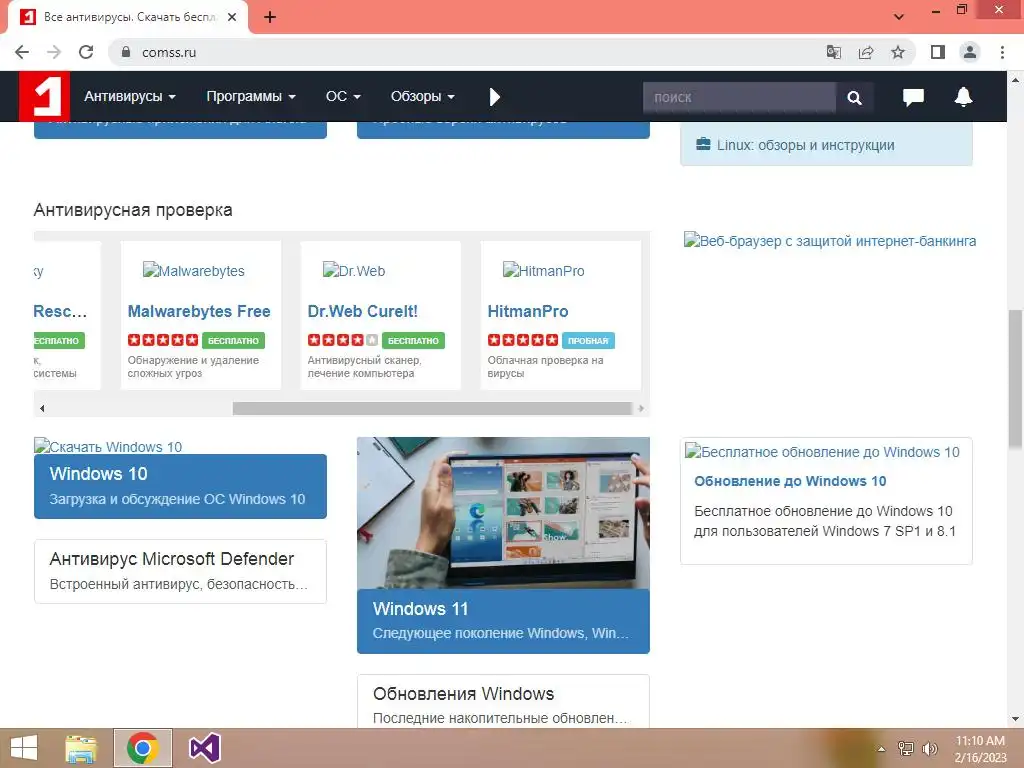Bookmark this page with star icon

pos(898,52)
